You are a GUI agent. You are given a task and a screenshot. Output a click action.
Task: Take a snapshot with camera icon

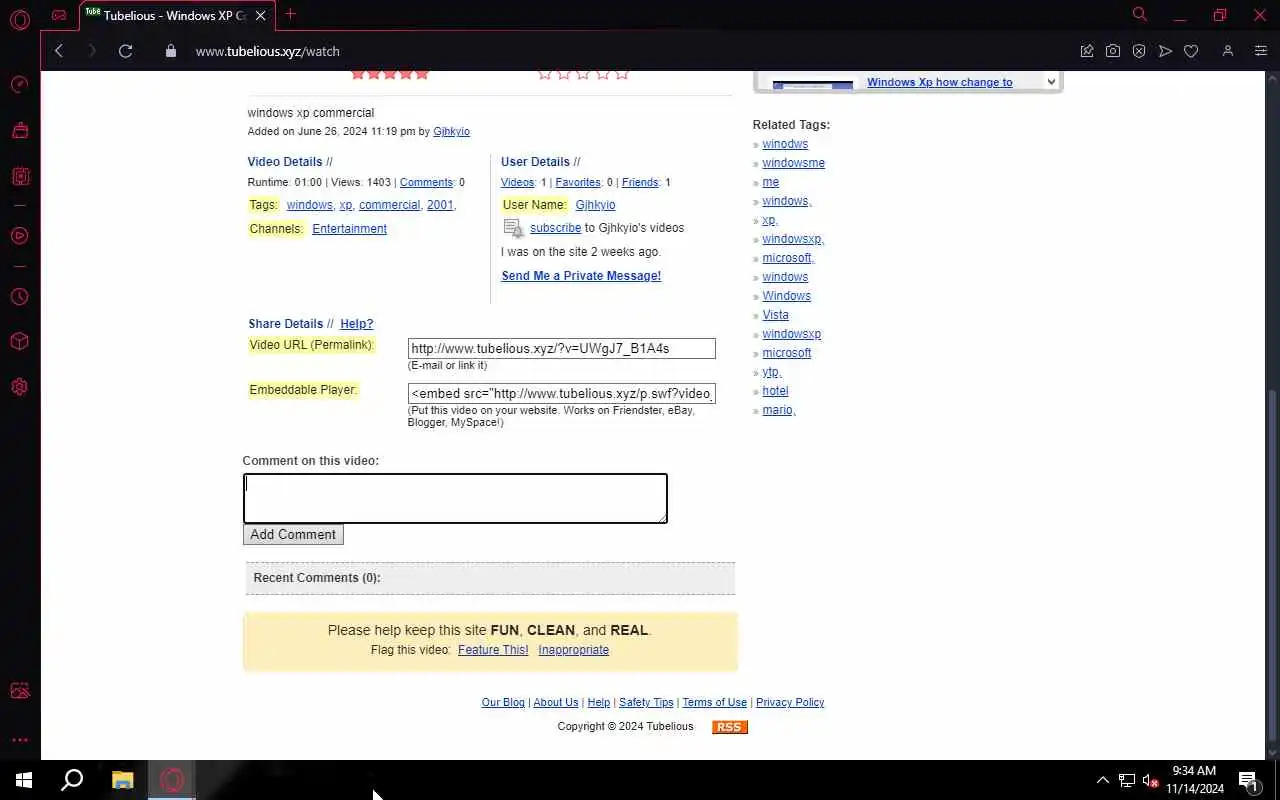(x=1113, y=51)
